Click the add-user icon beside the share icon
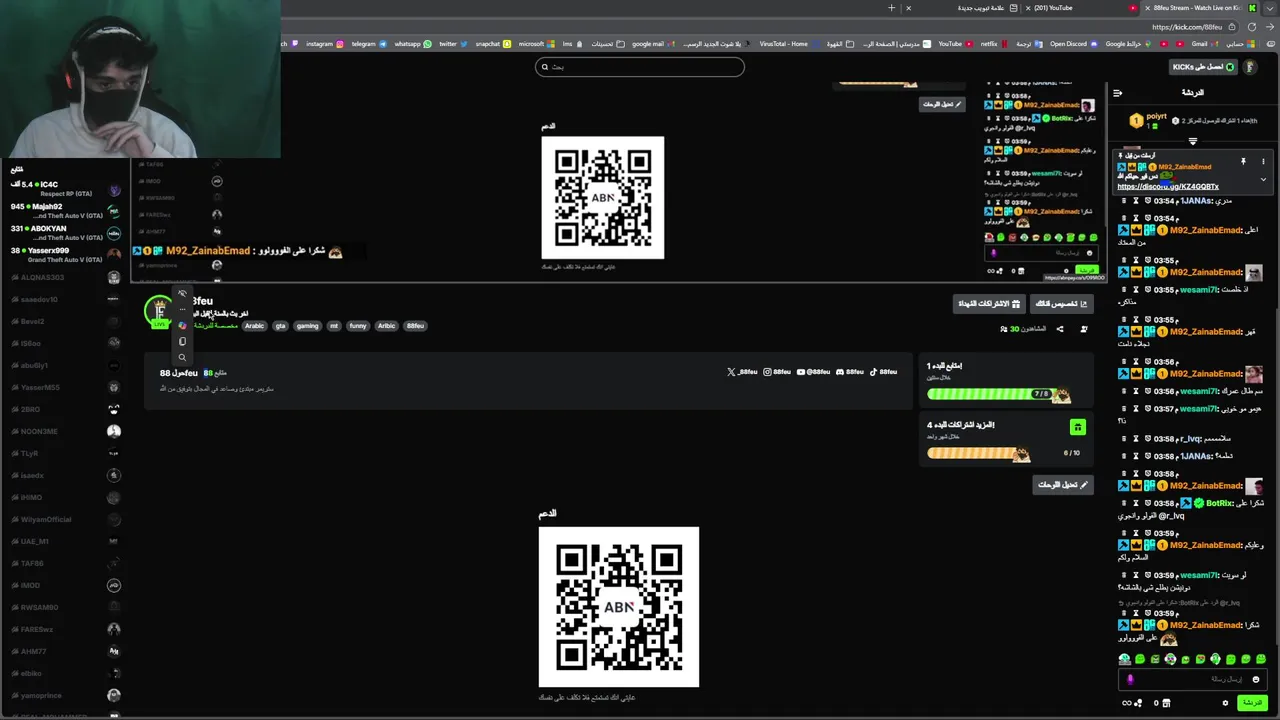 1083,329
